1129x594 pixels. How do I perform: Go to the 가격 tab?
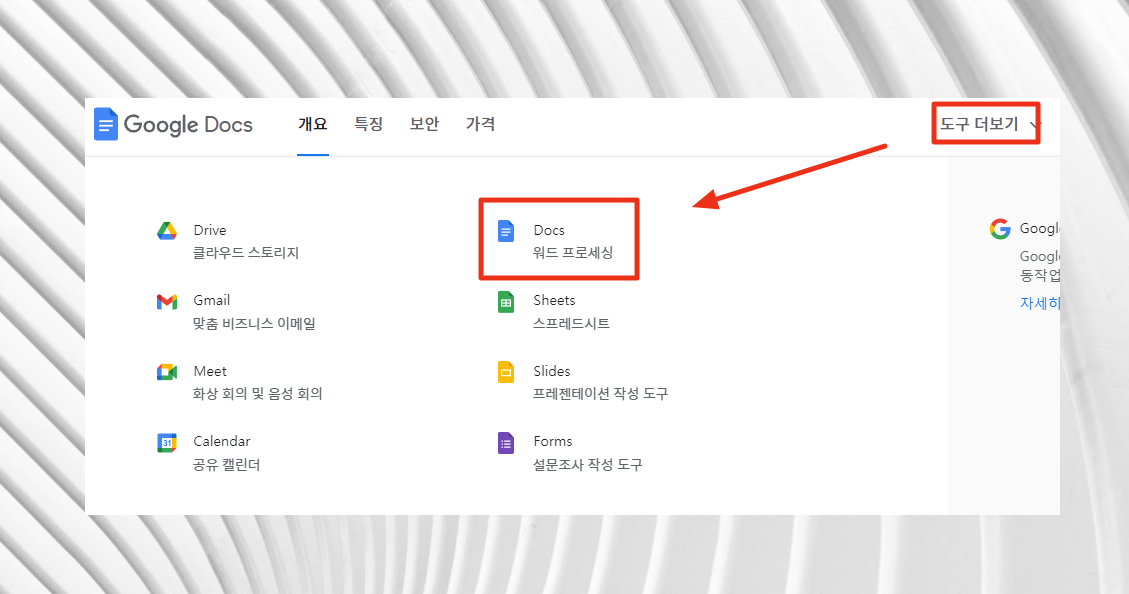[x=480, y=124]
